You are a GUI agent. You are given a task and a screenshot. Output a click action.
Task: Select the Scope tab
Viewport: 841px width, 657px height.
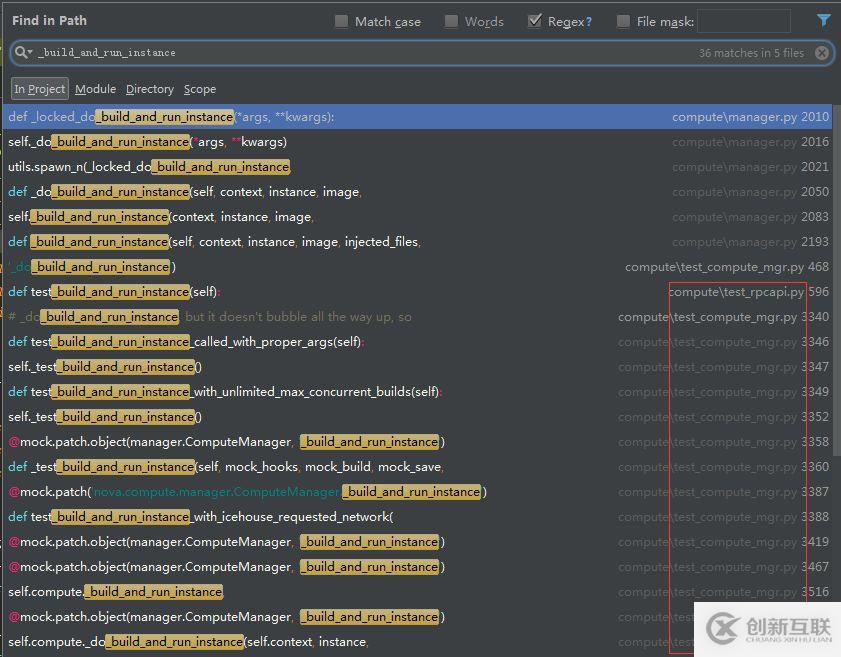pos(199,89)
